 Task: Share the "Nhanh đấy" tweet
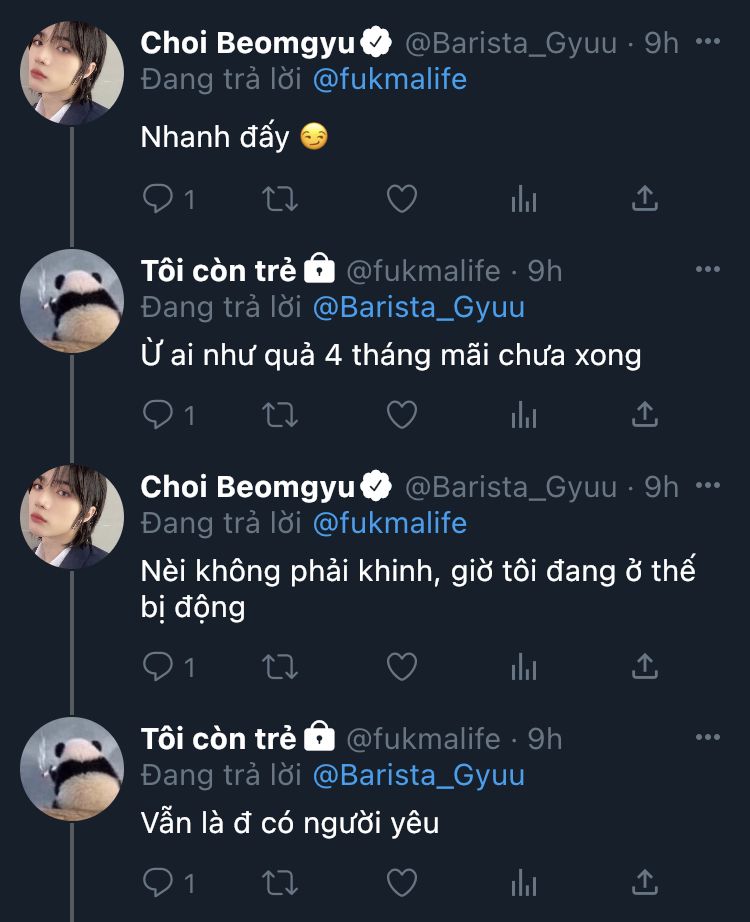645,199
